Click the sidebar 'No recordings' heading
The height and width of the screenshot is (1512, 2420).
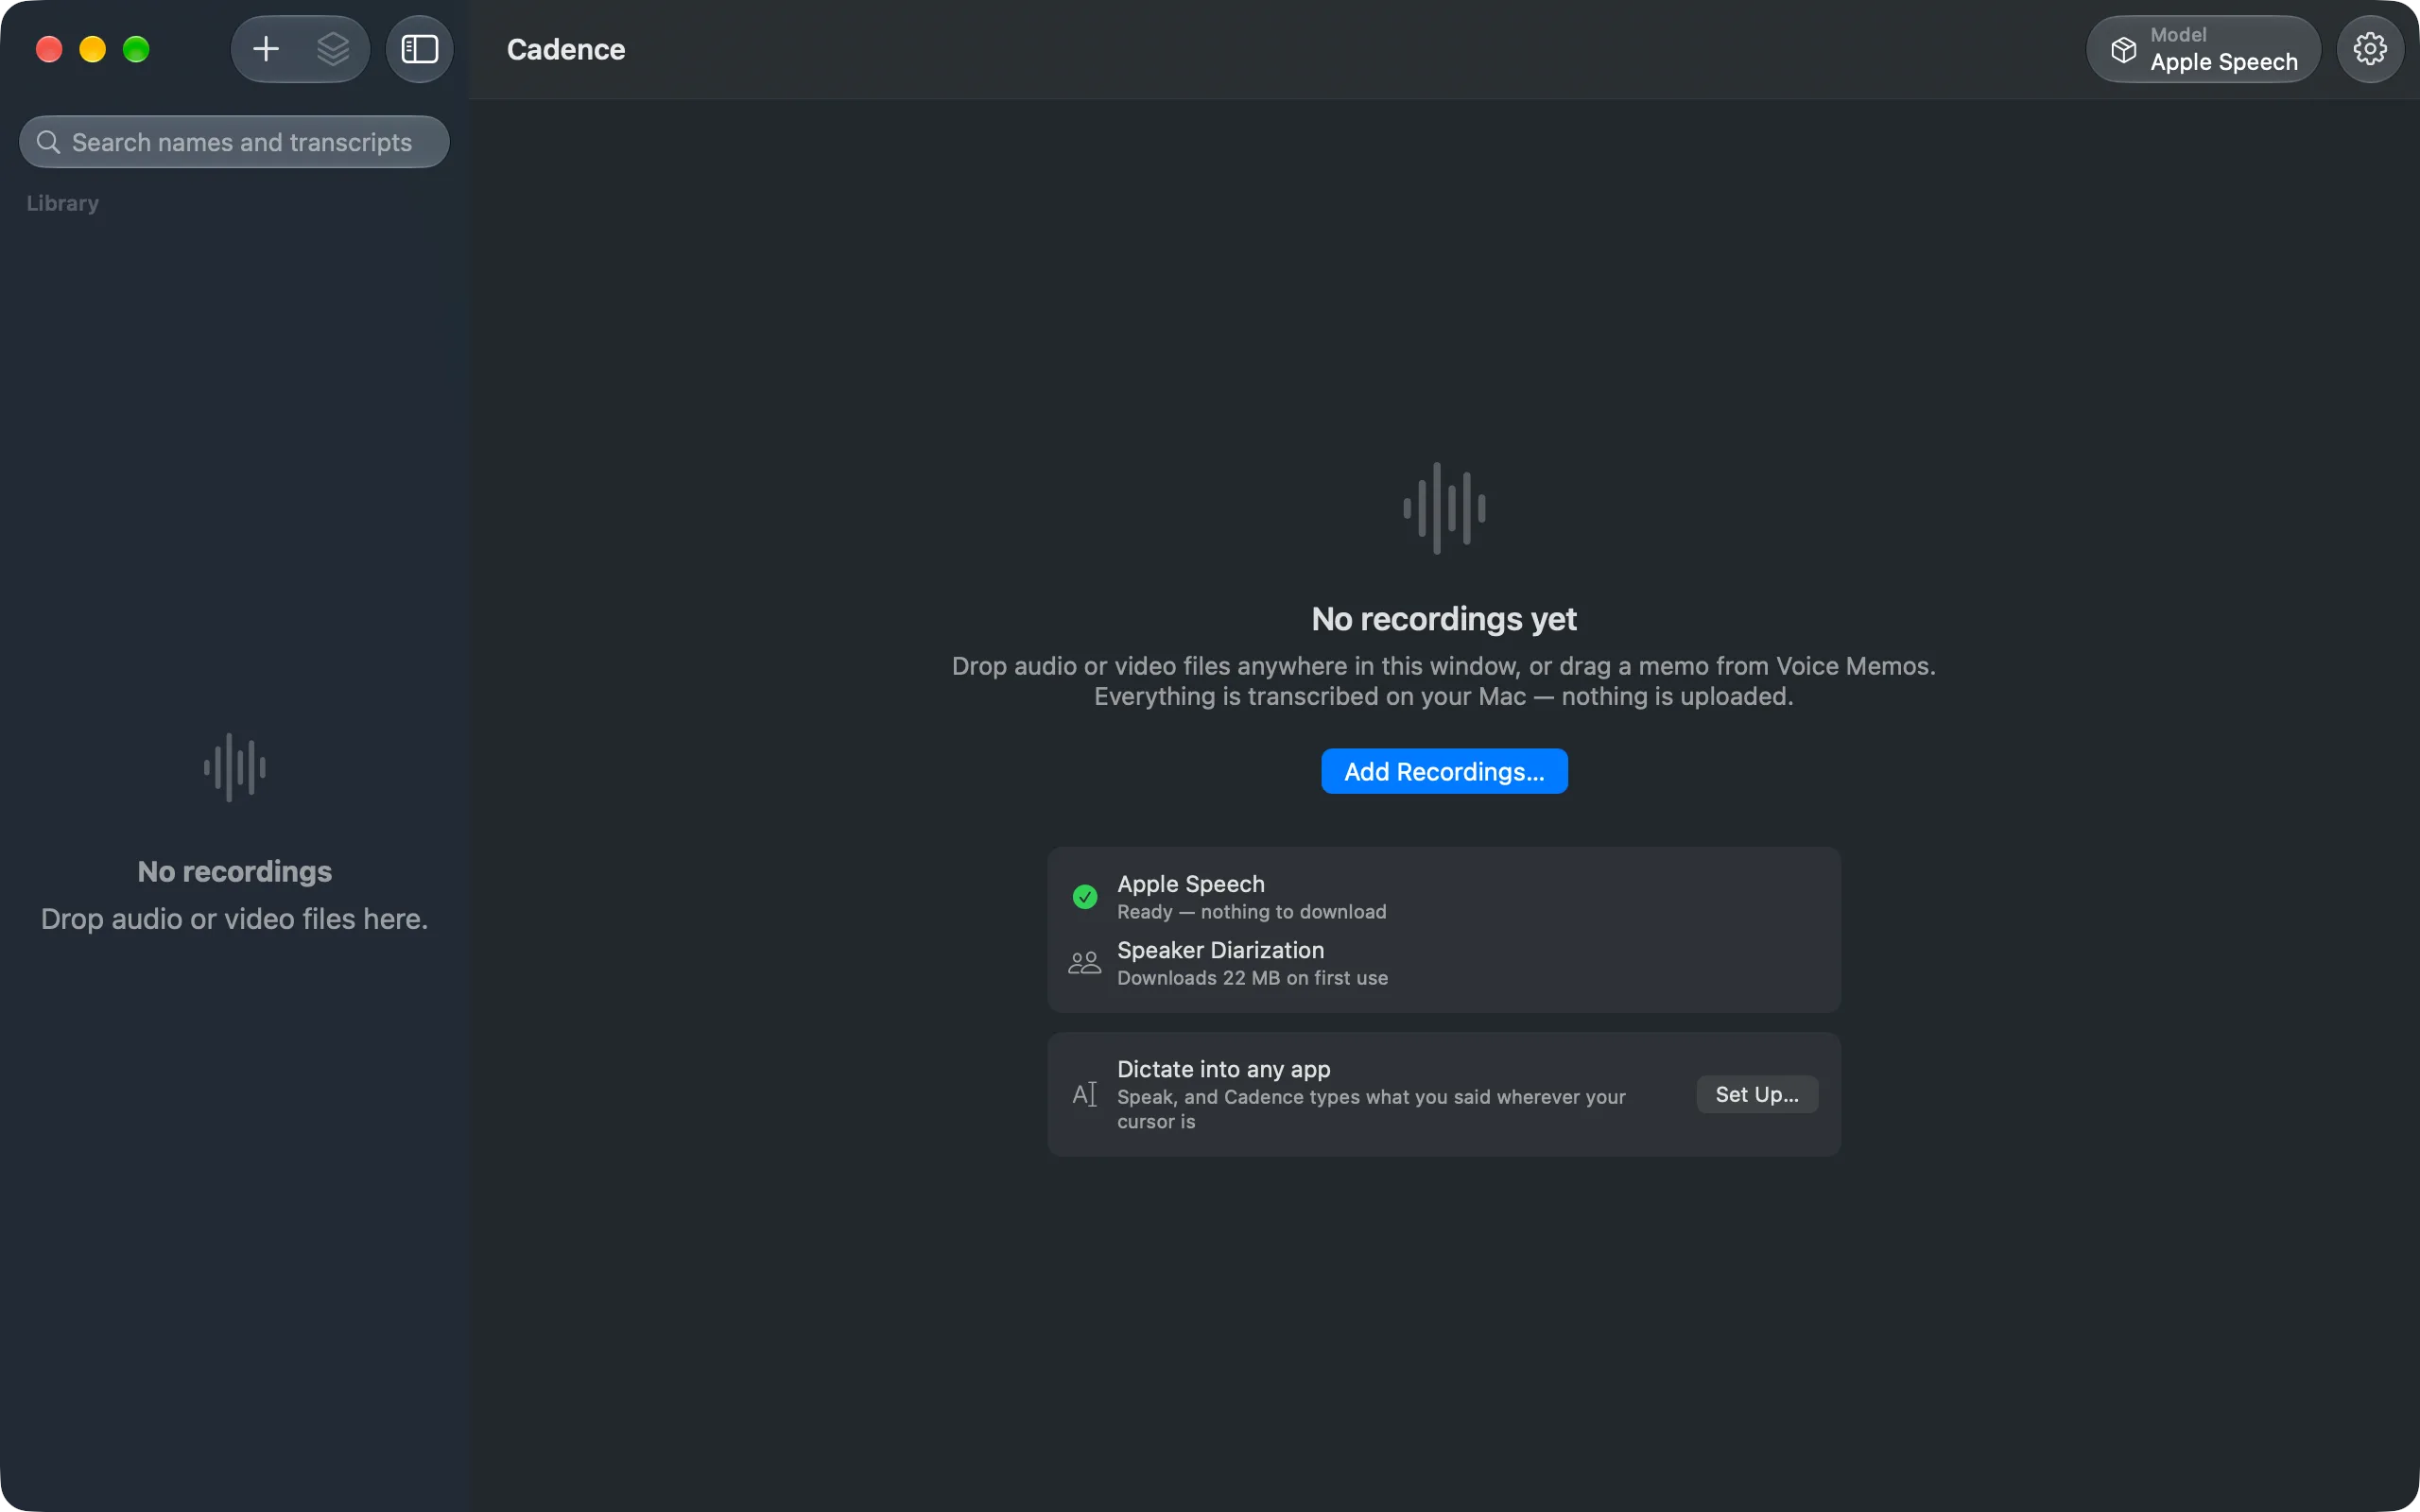pyautogui.click(x=235, y=872)
